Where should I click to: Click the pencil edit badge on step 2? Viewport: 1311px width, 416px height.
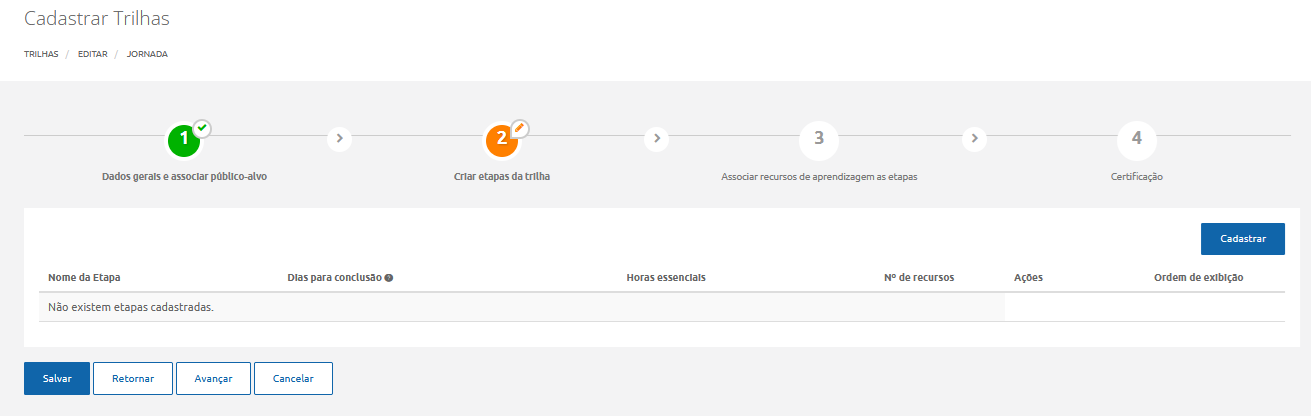click(x=520, y=128)
